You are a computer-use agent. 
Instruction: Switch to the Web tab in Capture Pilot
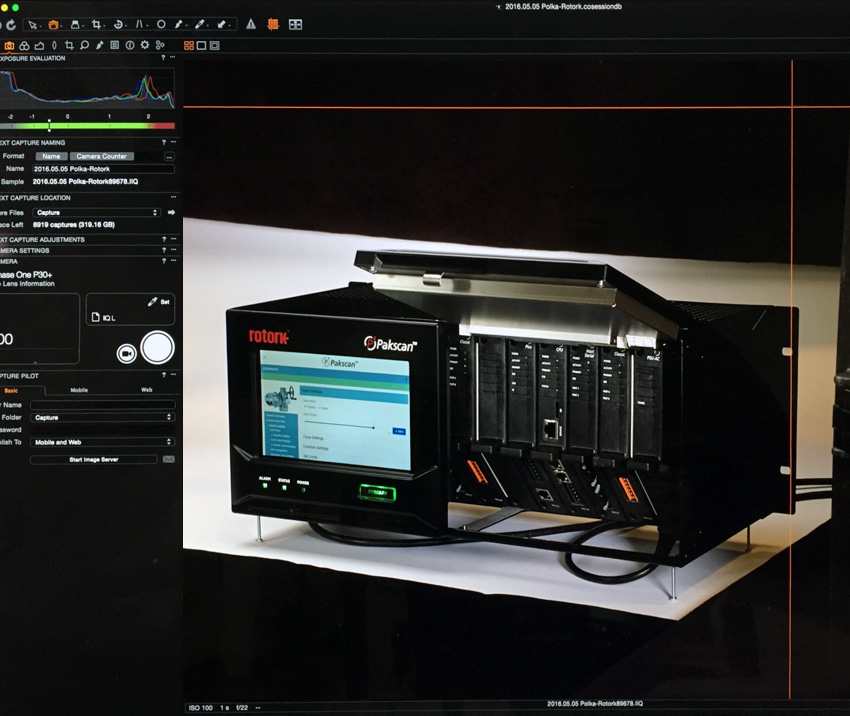click(x=146, y=390)
